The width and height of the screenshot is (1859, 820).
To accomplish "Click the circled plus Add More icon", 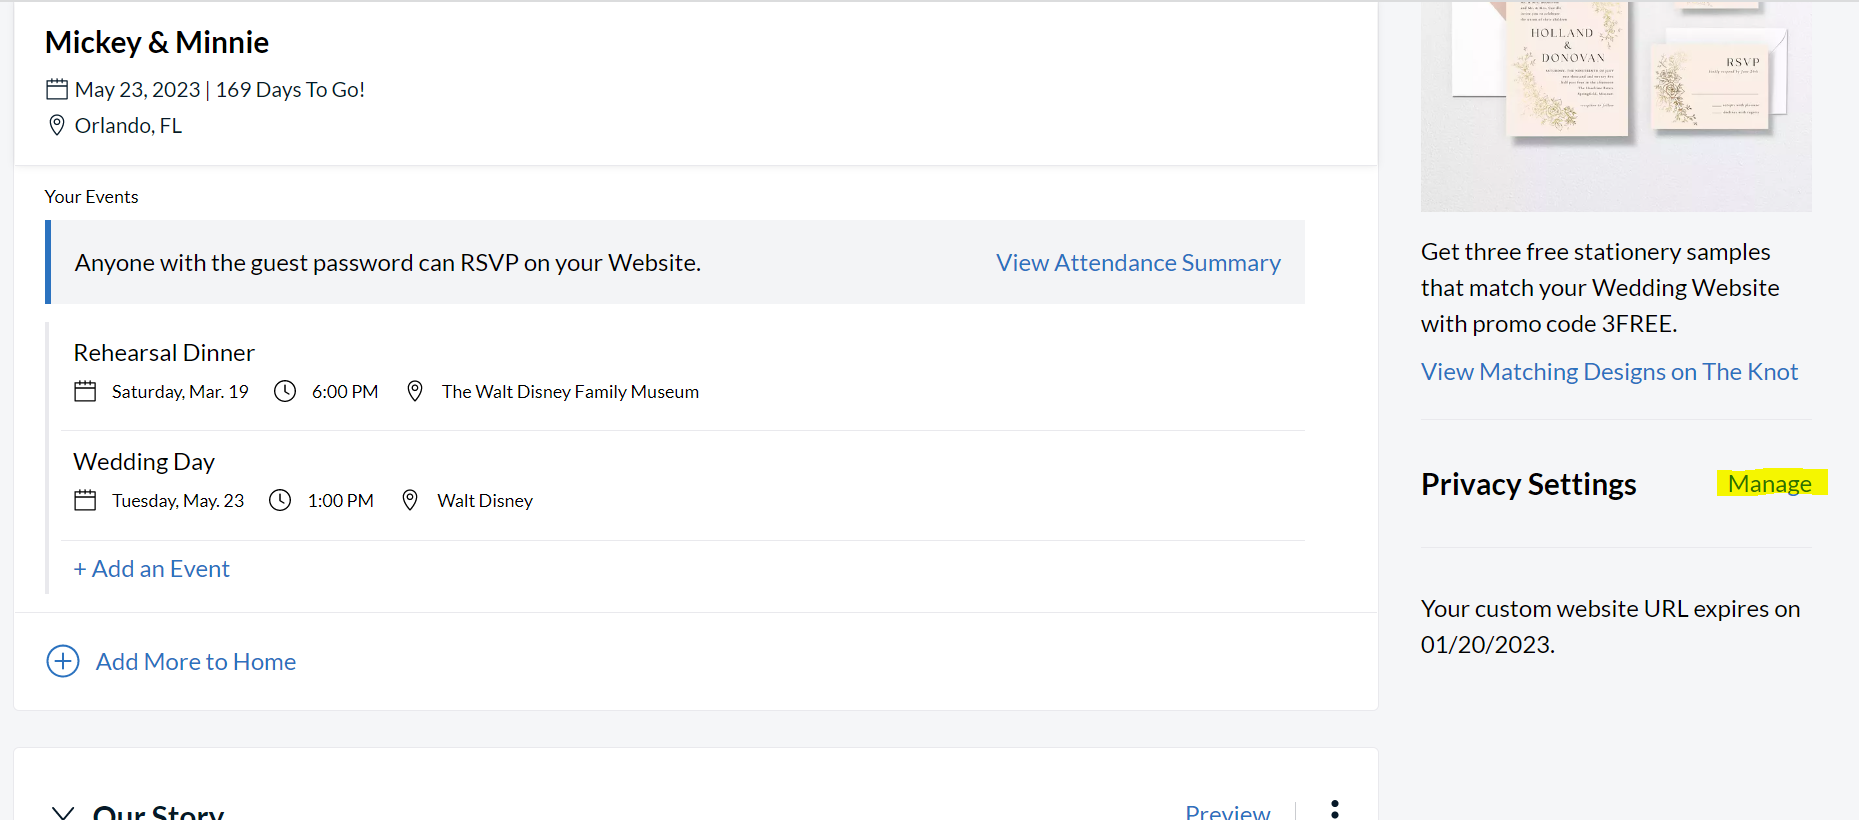I will pos(63,662).
